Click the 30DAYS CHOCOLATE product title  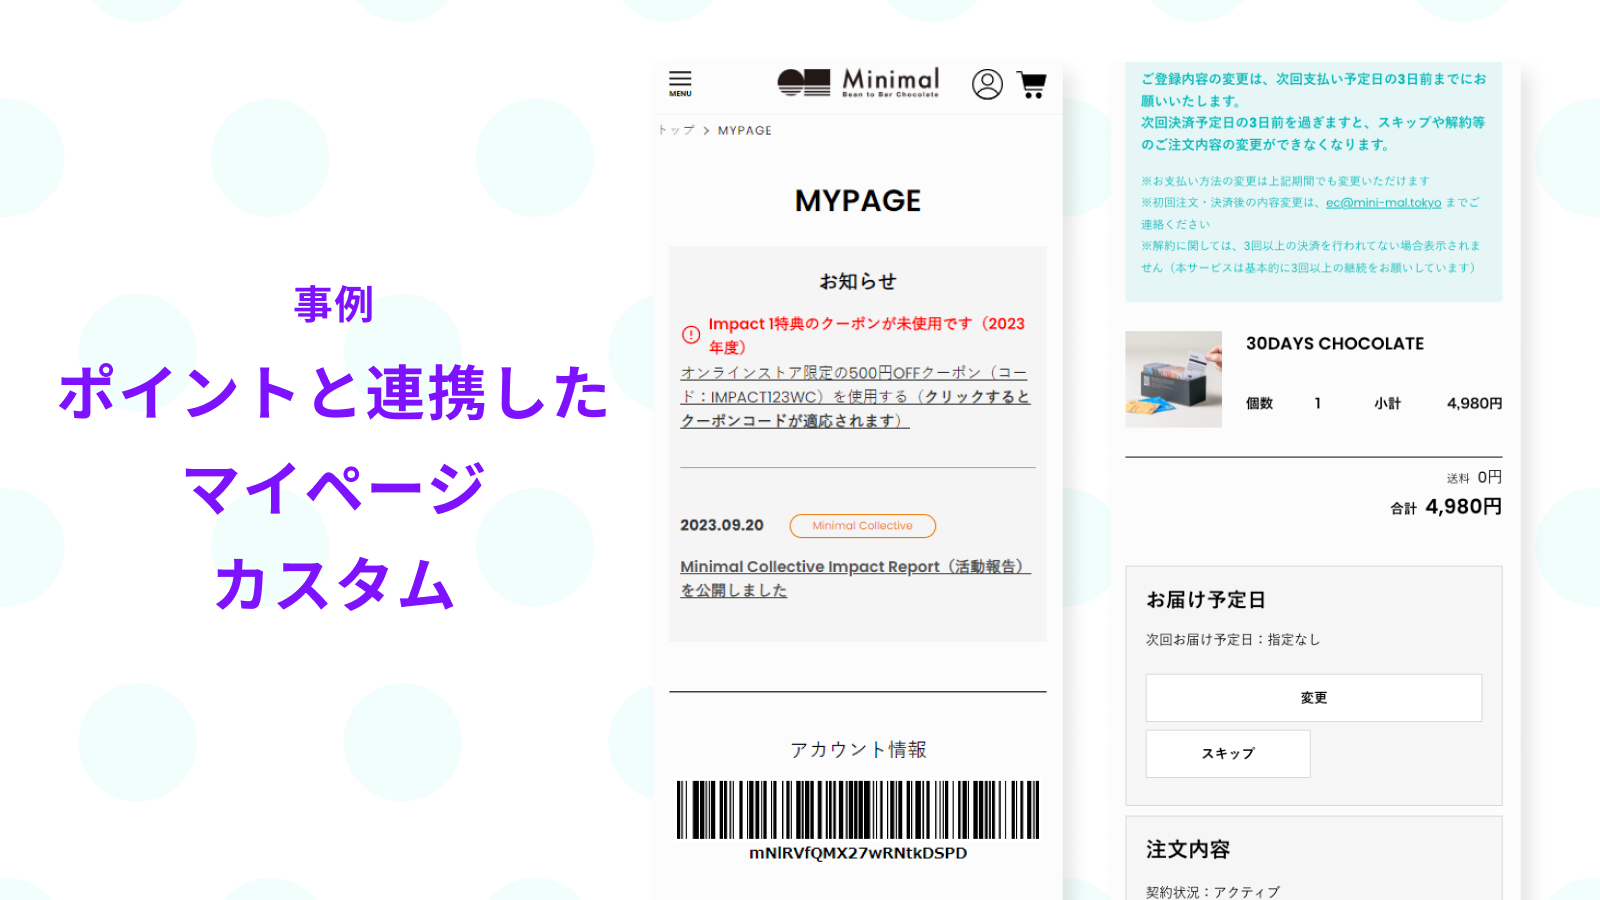[1334, 344]
